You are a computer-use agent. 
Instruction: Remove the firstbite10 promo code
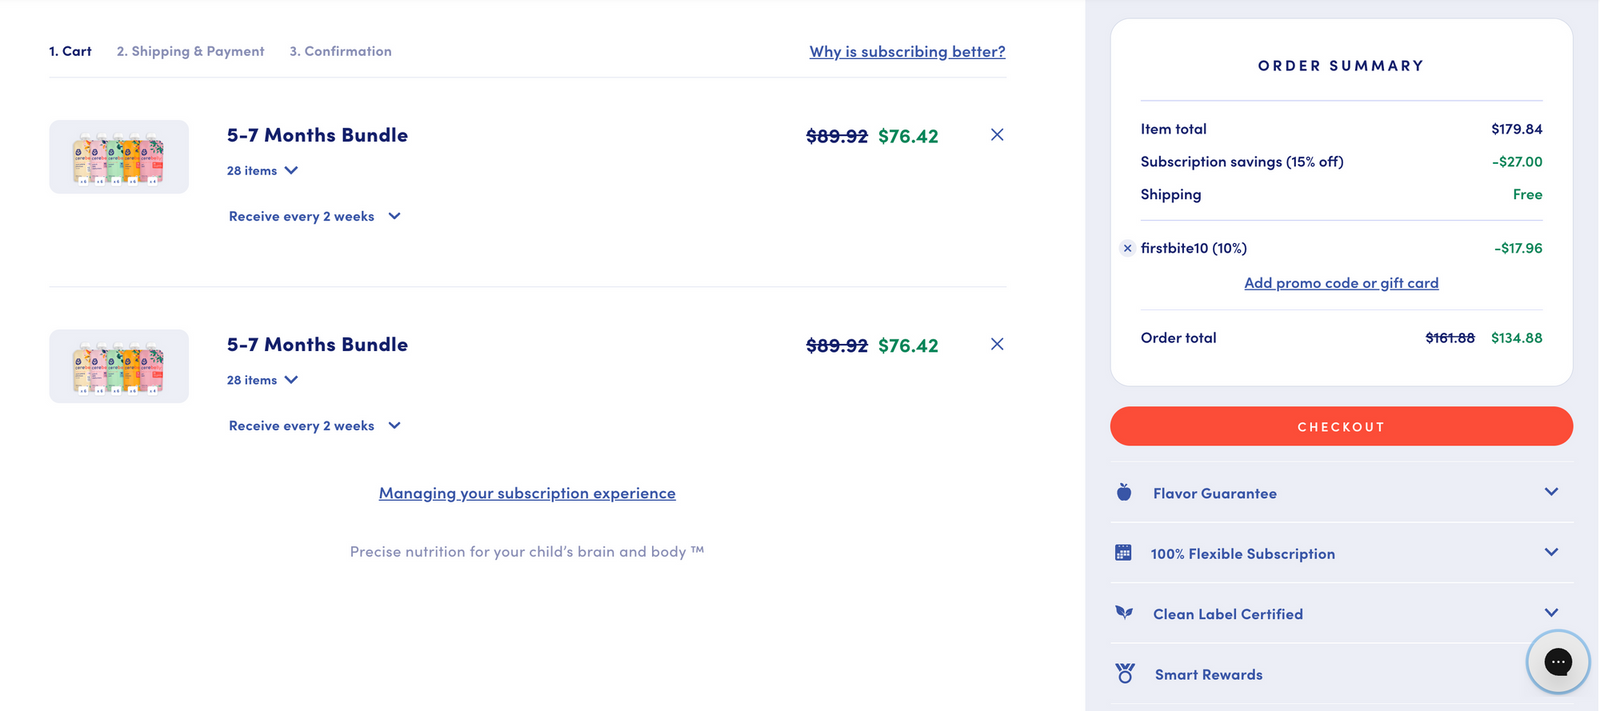(1127, 248)
